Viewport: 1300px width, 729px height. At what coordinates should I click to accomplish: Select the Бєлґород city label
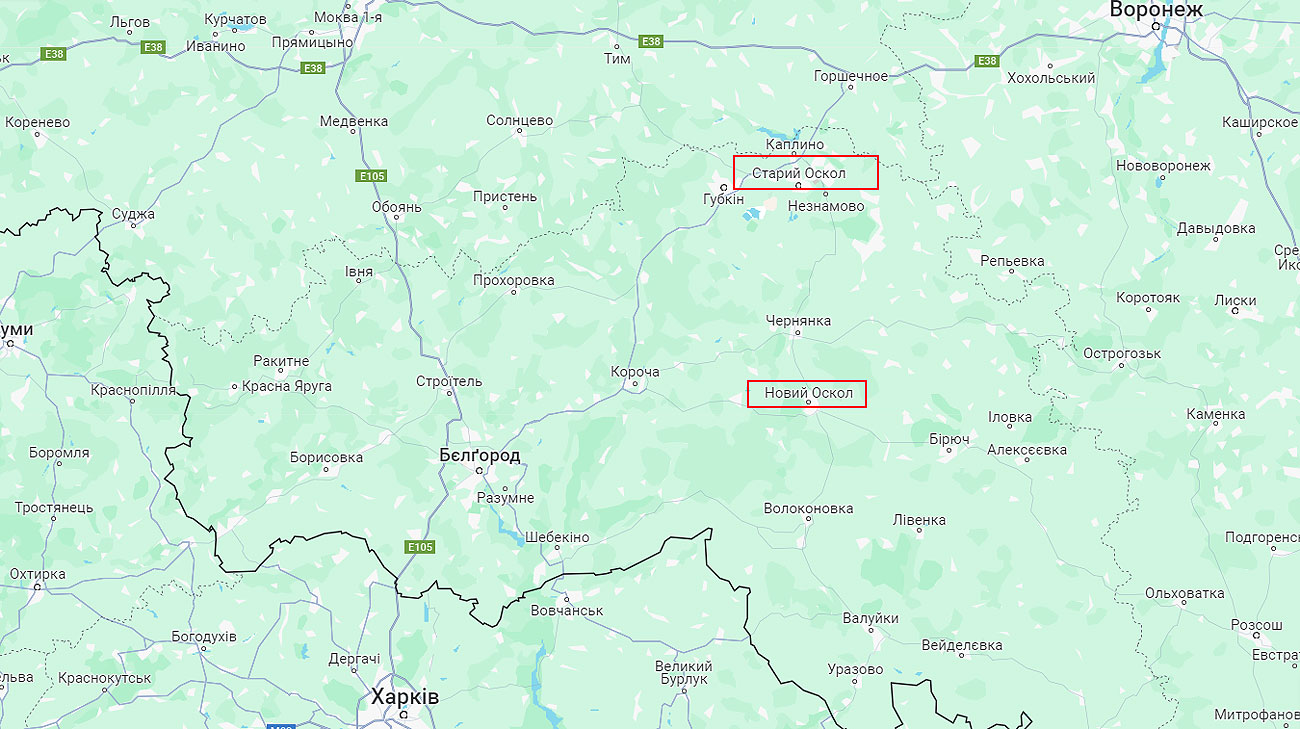480,455
